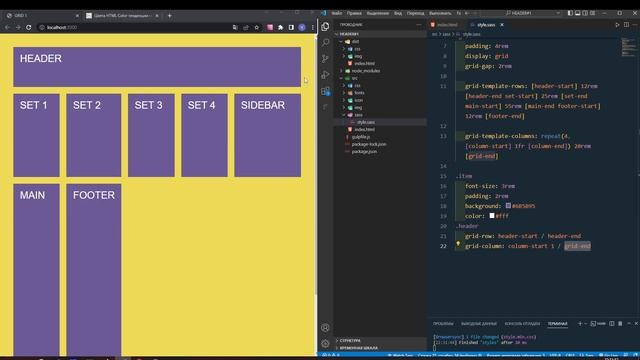Switch to the index.html editor tab
The image size is (640, 360).
click(x=447, y=25)
